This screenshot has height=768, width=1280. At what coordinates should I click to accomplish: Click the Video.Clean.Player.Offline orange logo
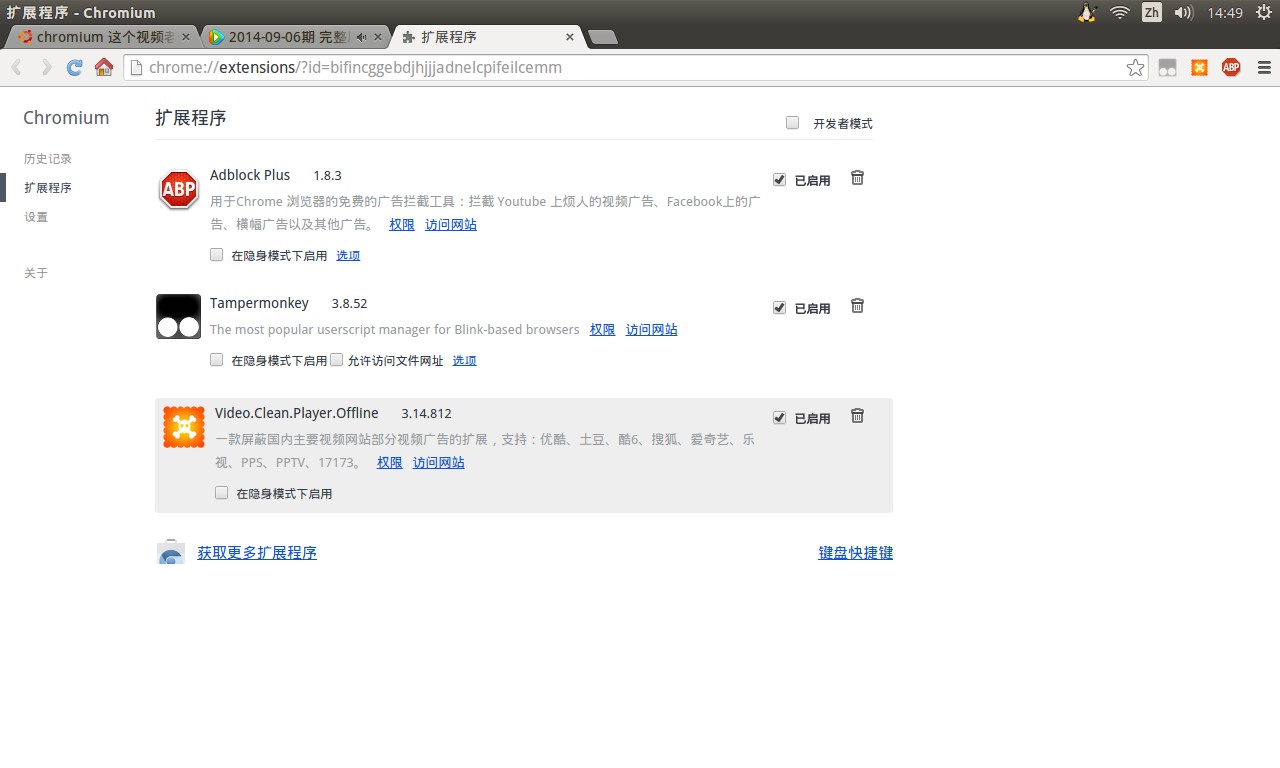click(184, 427)
